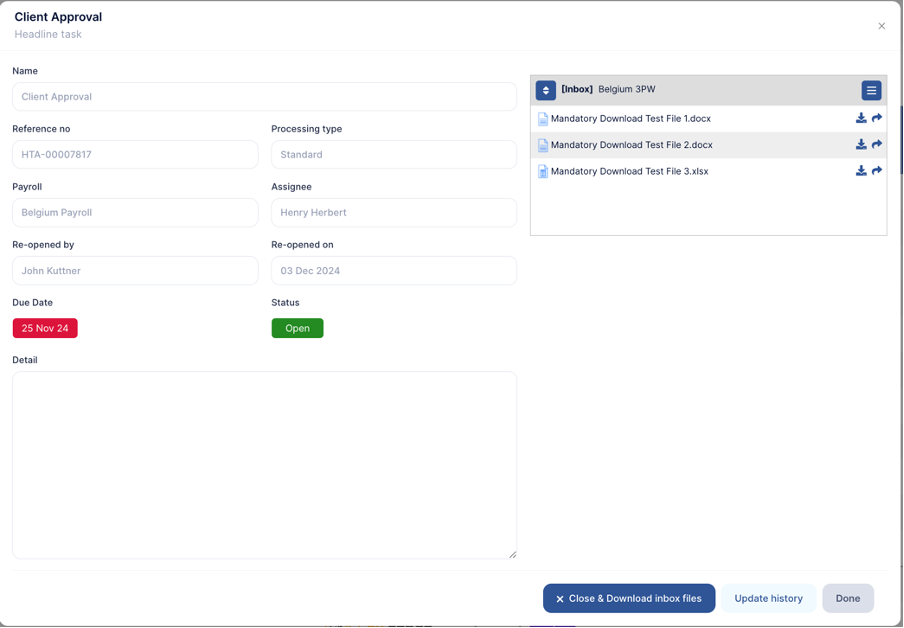
Task: Click the red 25 Nov 24 due date badge
Action: click(x=44, y=327)
